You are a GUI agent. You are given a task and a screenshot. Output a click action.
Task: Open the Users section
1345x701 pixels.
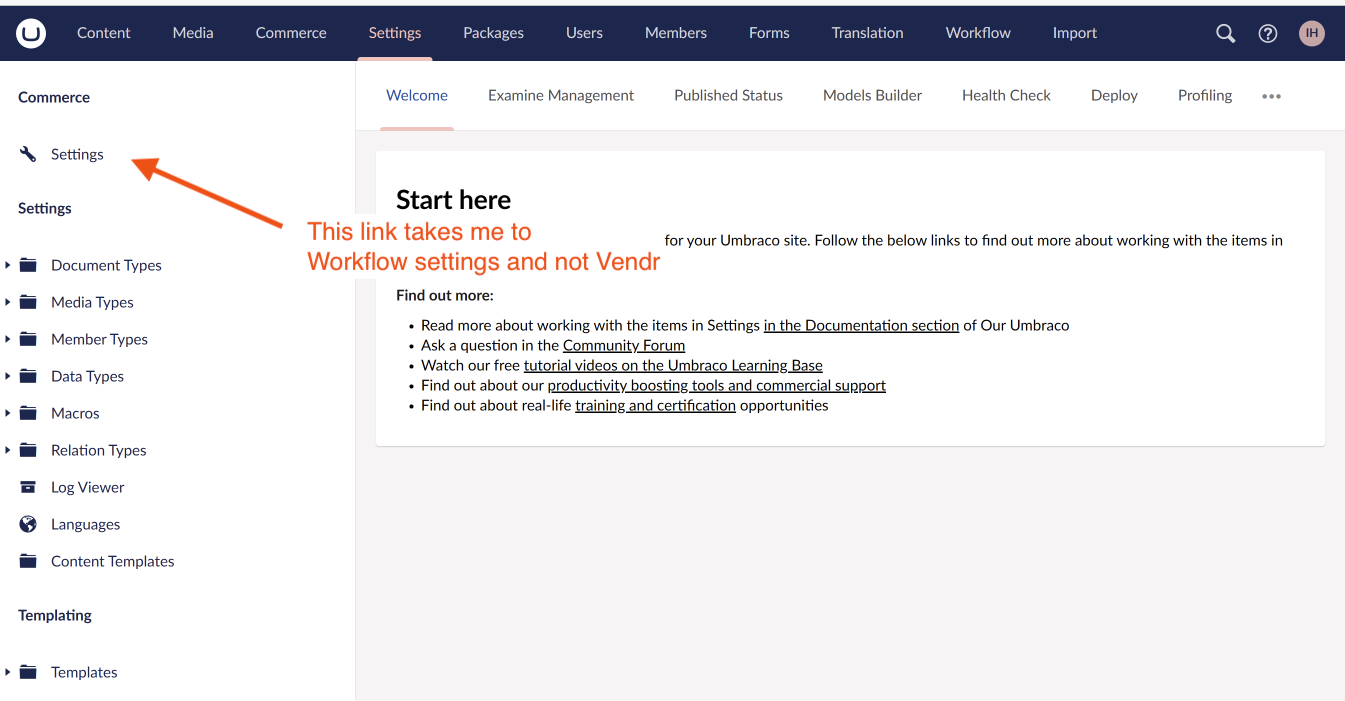coord(584,33)
